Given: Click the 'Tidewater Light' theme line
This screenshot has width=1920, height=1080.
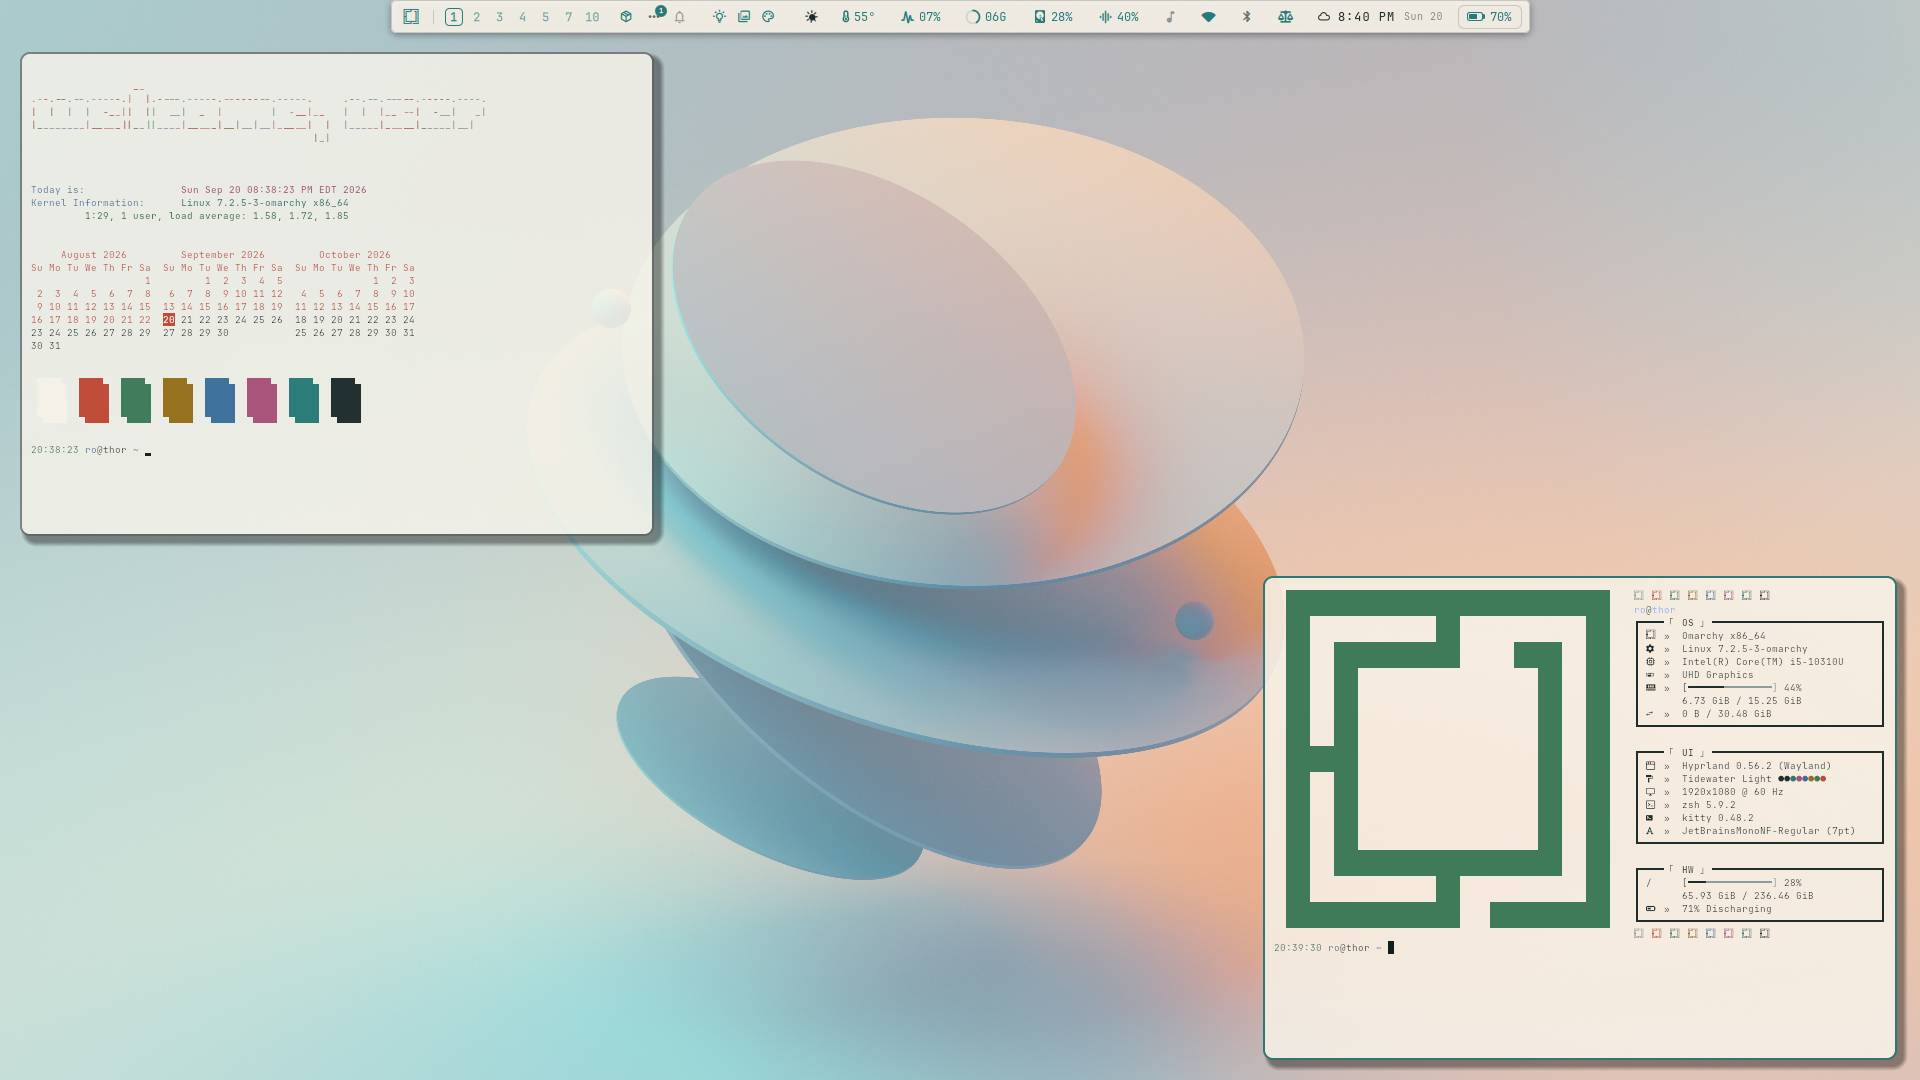Looking at the screenshot, I should (1754, 779).
